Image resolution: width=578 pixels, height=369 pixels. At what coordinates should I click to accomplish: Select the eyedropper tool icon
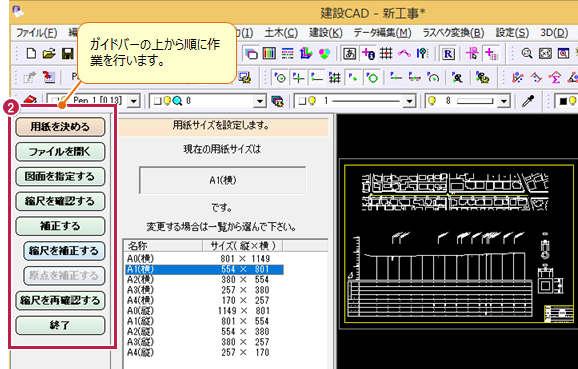tap(528, 101)
